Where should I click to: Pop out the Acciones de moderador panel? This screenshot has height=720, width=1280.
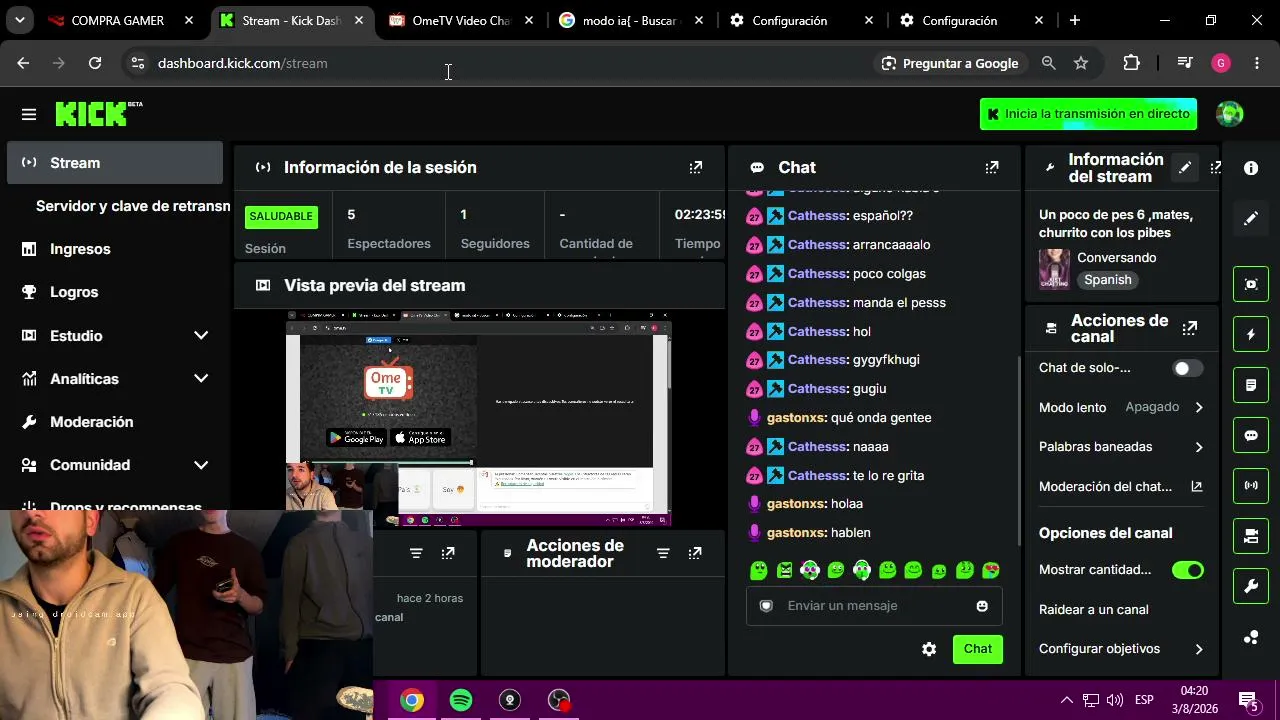(695, 553)
